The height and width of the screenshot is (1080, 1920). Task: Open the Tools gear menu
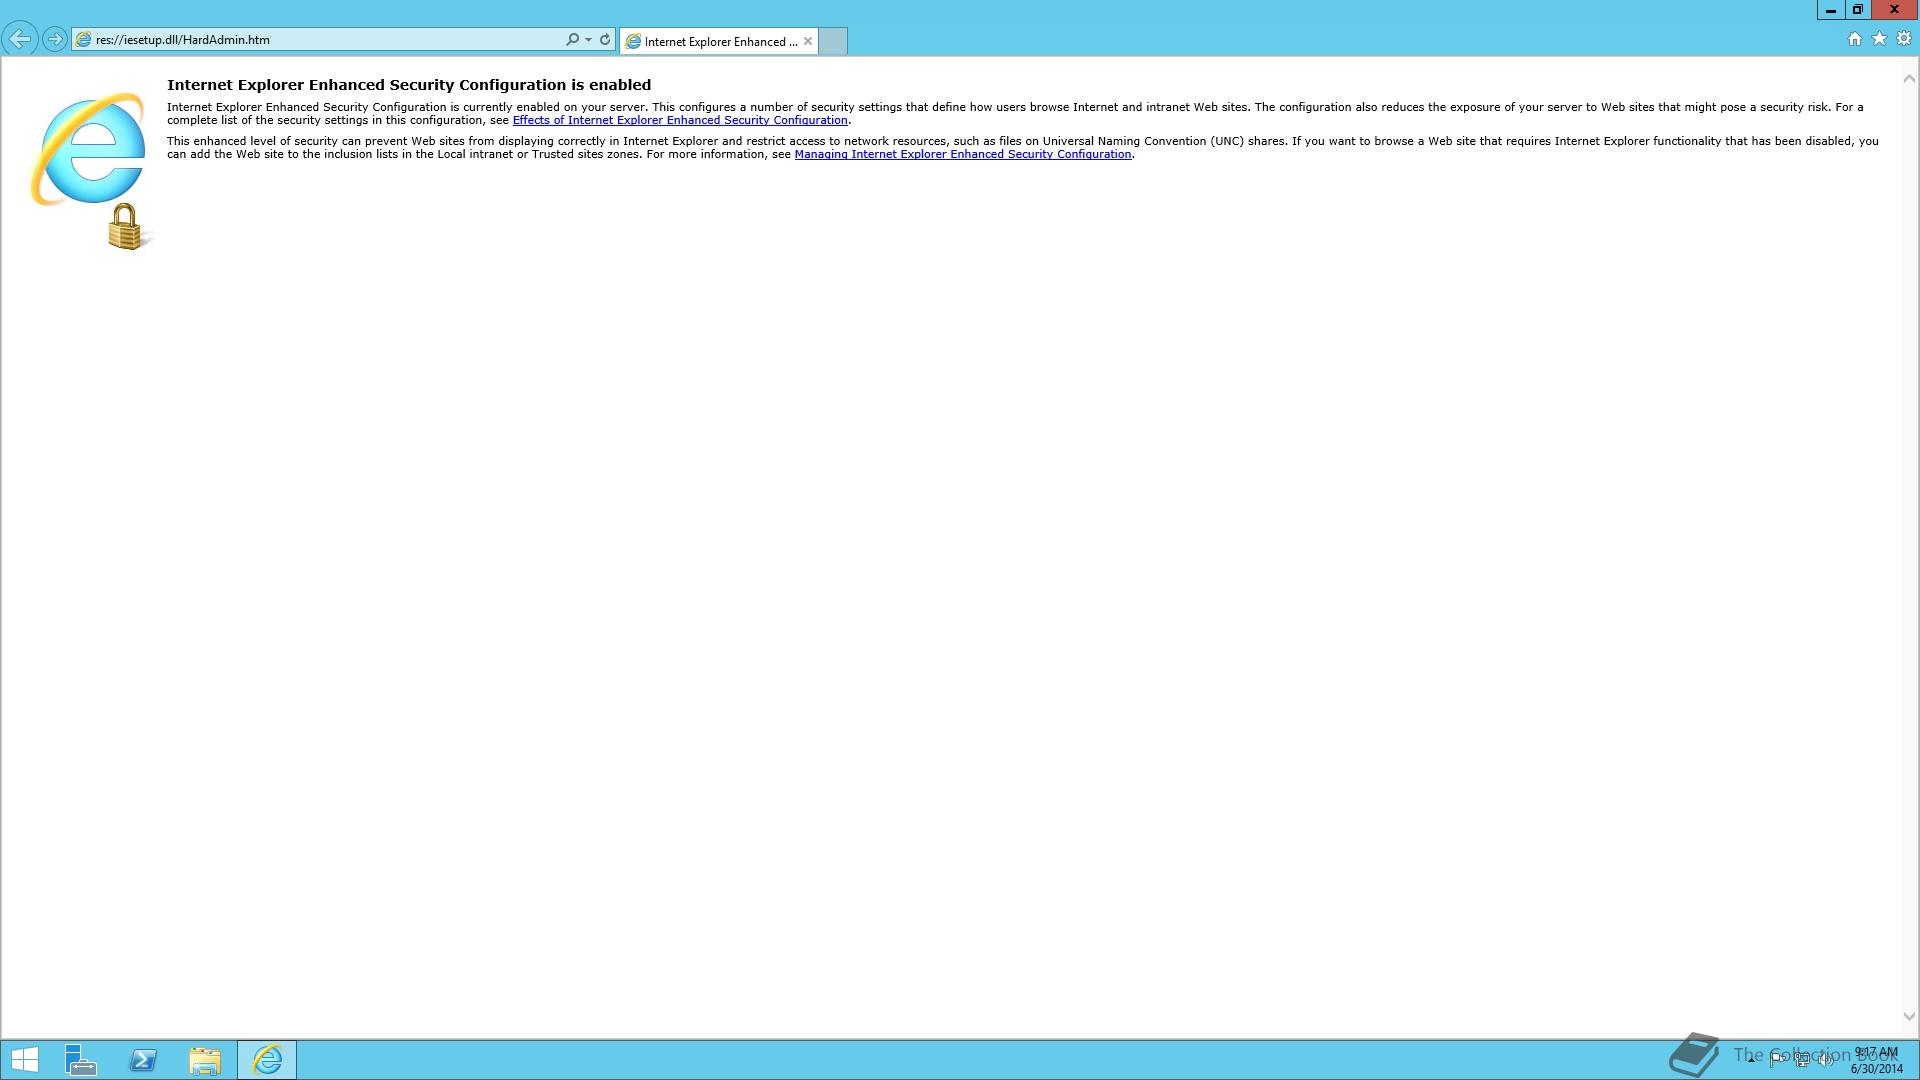click(1904, 39)
